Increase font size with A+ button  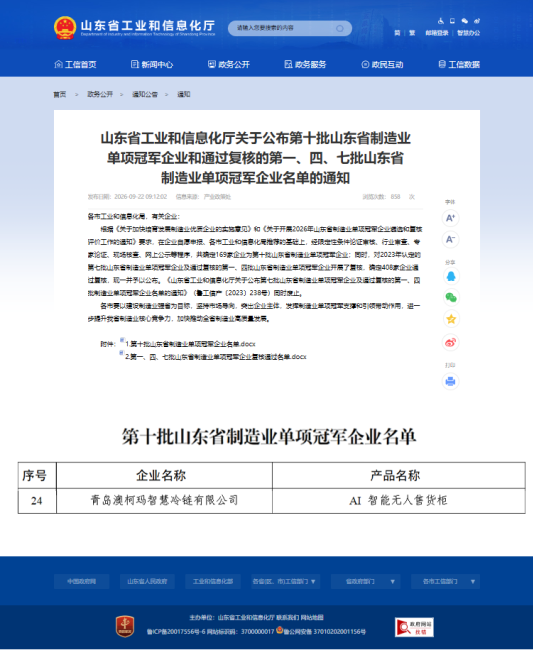450,218
